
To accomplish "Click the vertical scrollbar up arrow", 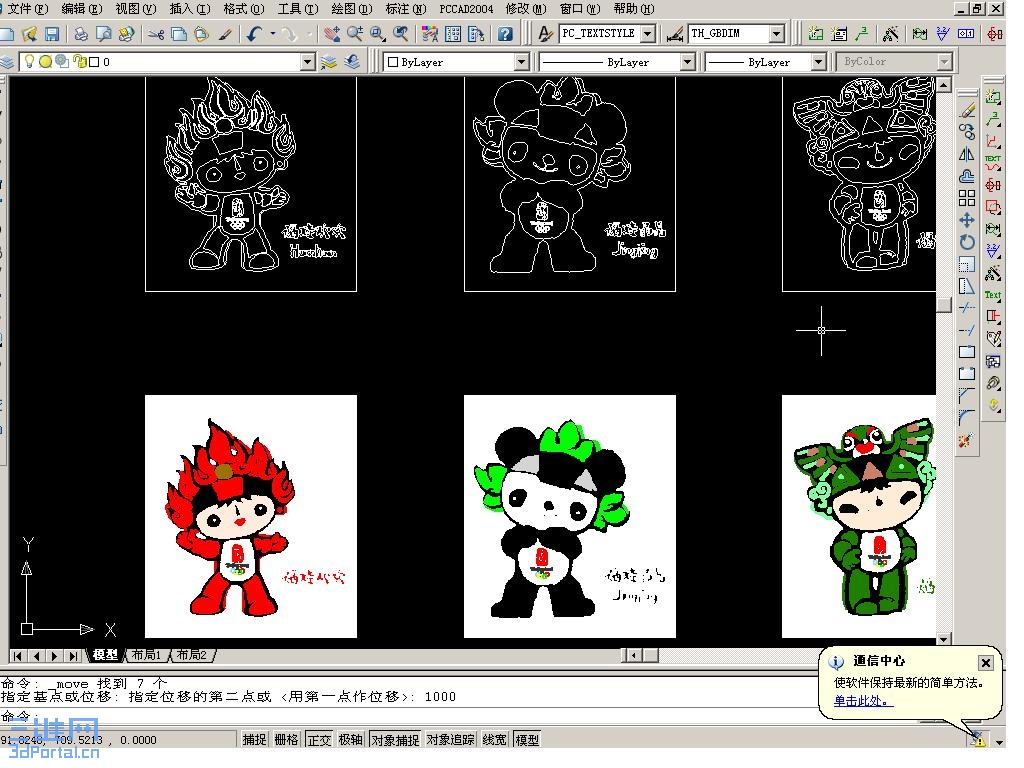I will click(x=944, y=84).
